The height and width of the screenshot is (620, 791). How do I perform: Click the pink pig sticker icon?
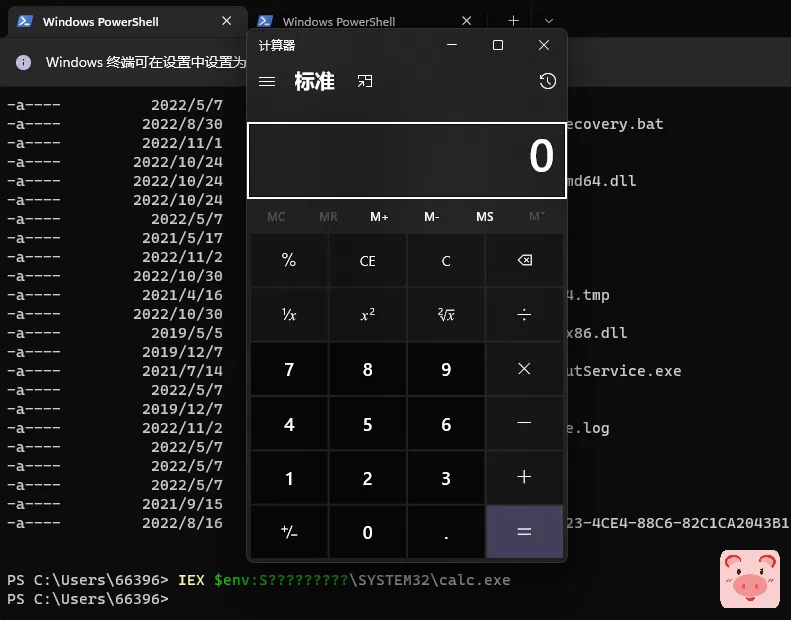750,579
